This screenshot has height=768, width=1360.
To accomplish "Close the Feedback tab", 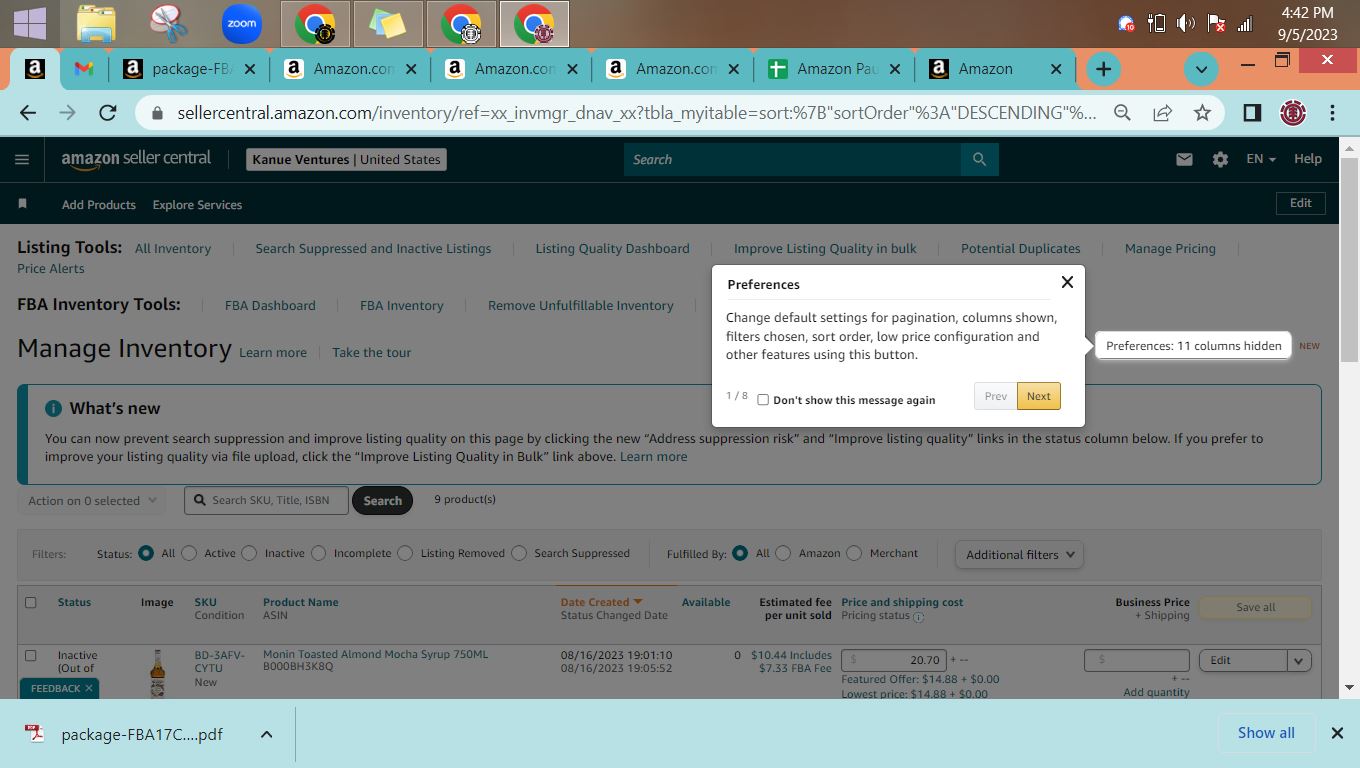I will coord(89,688).
